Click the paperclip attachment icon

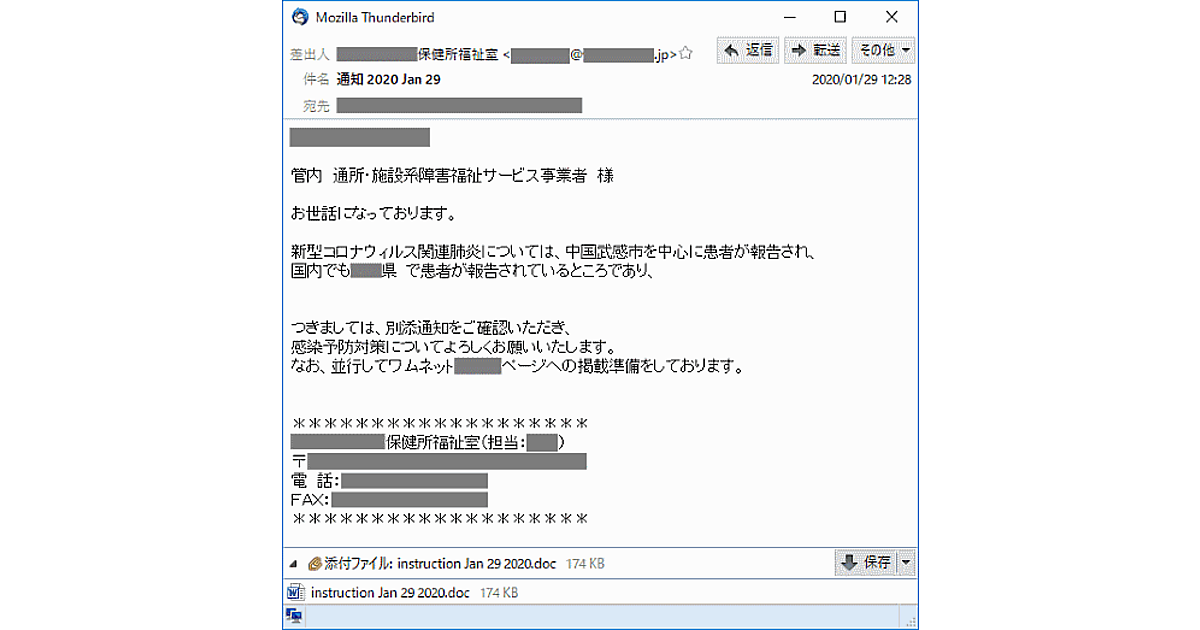pos(315,564)
